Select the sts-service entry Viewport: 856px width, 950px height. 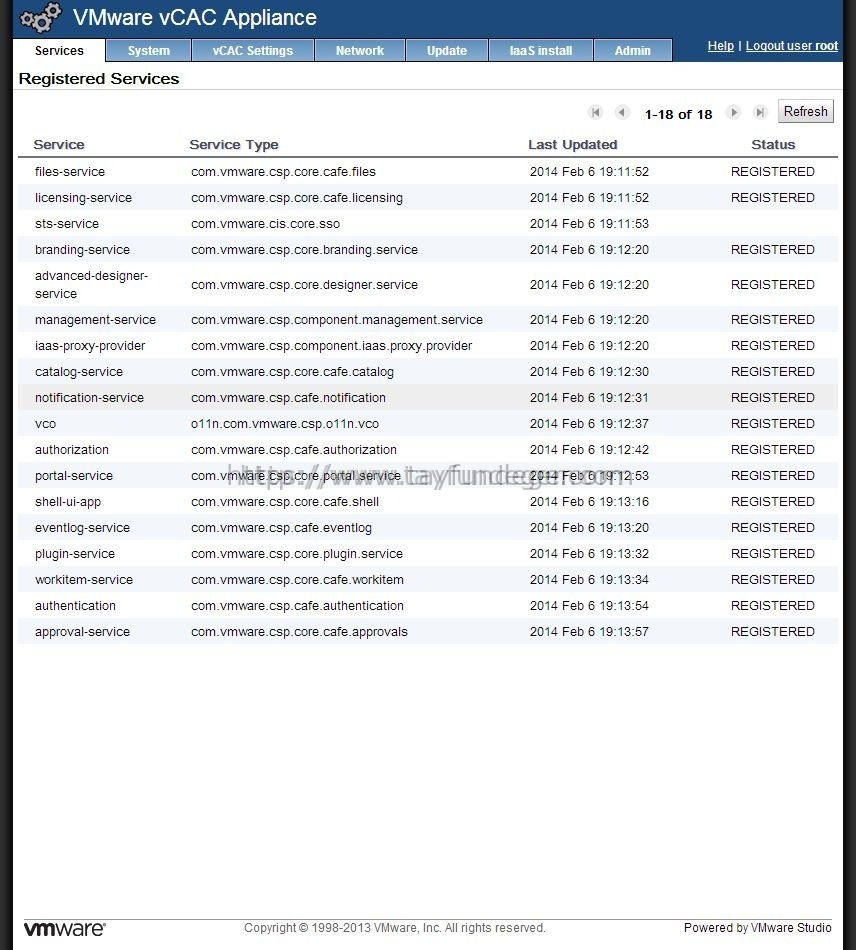(67, 224)
